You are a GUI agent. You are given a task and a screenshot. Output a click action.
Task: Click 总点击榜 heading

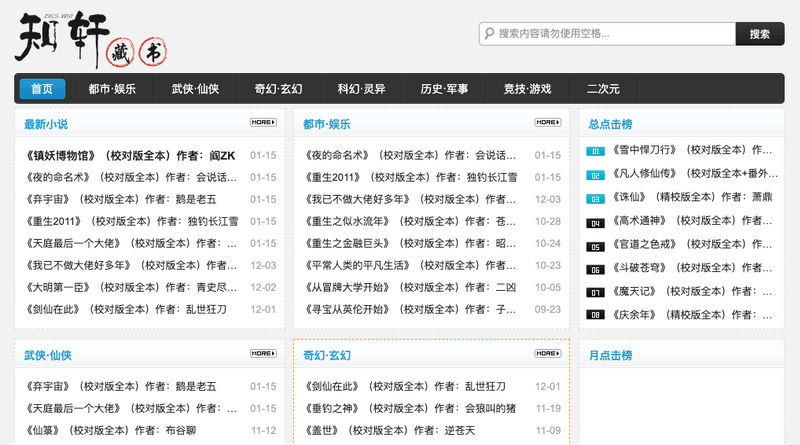(610, 124)
